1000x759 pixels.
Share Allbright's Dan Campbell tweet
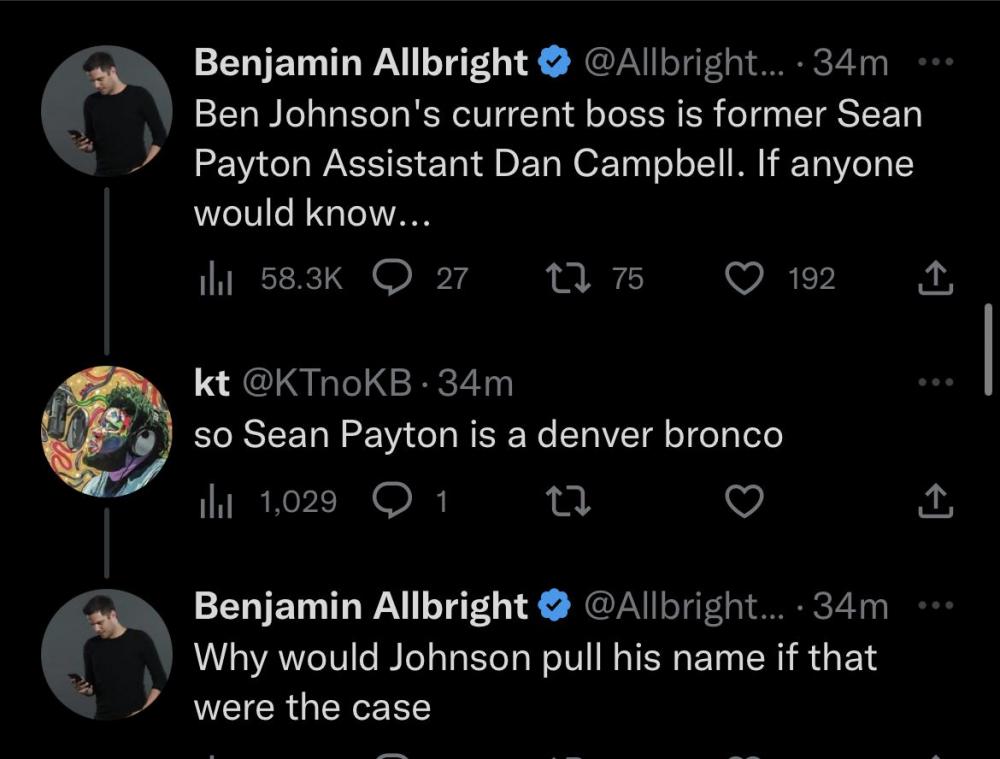pyautogui.click(x=936, y=278)
